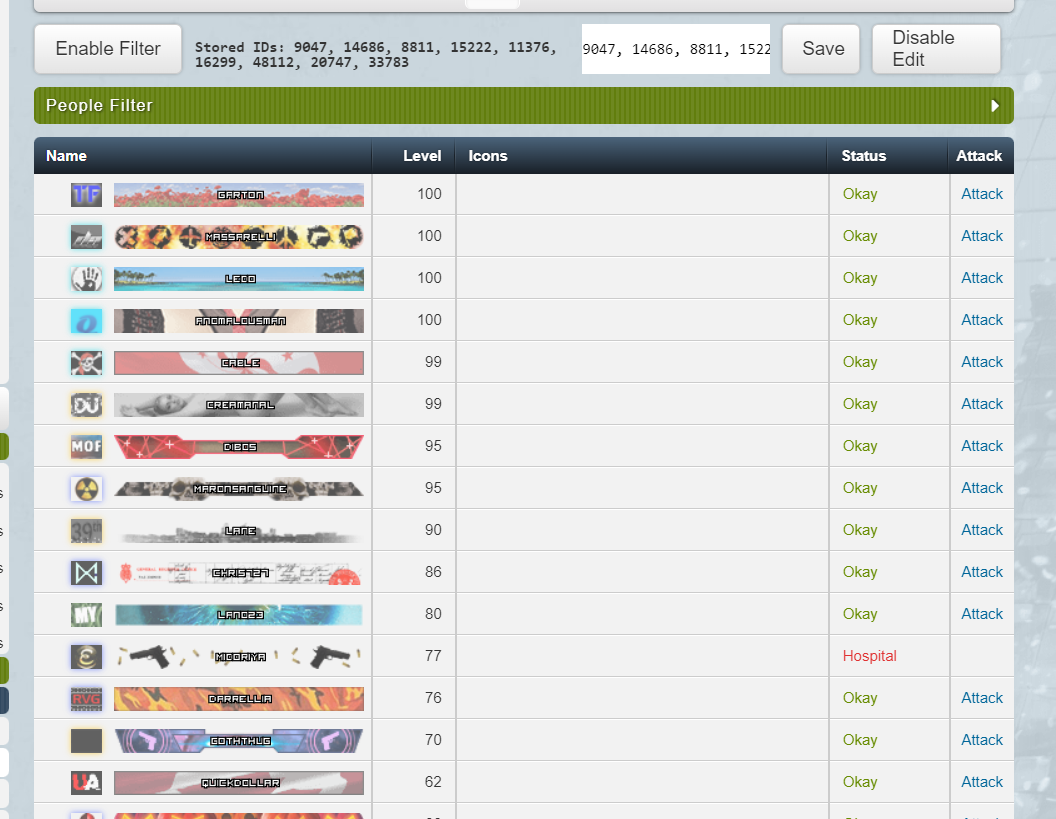
Task: Attack the level 70 player Goththug
Action: [x=981, y=740]
